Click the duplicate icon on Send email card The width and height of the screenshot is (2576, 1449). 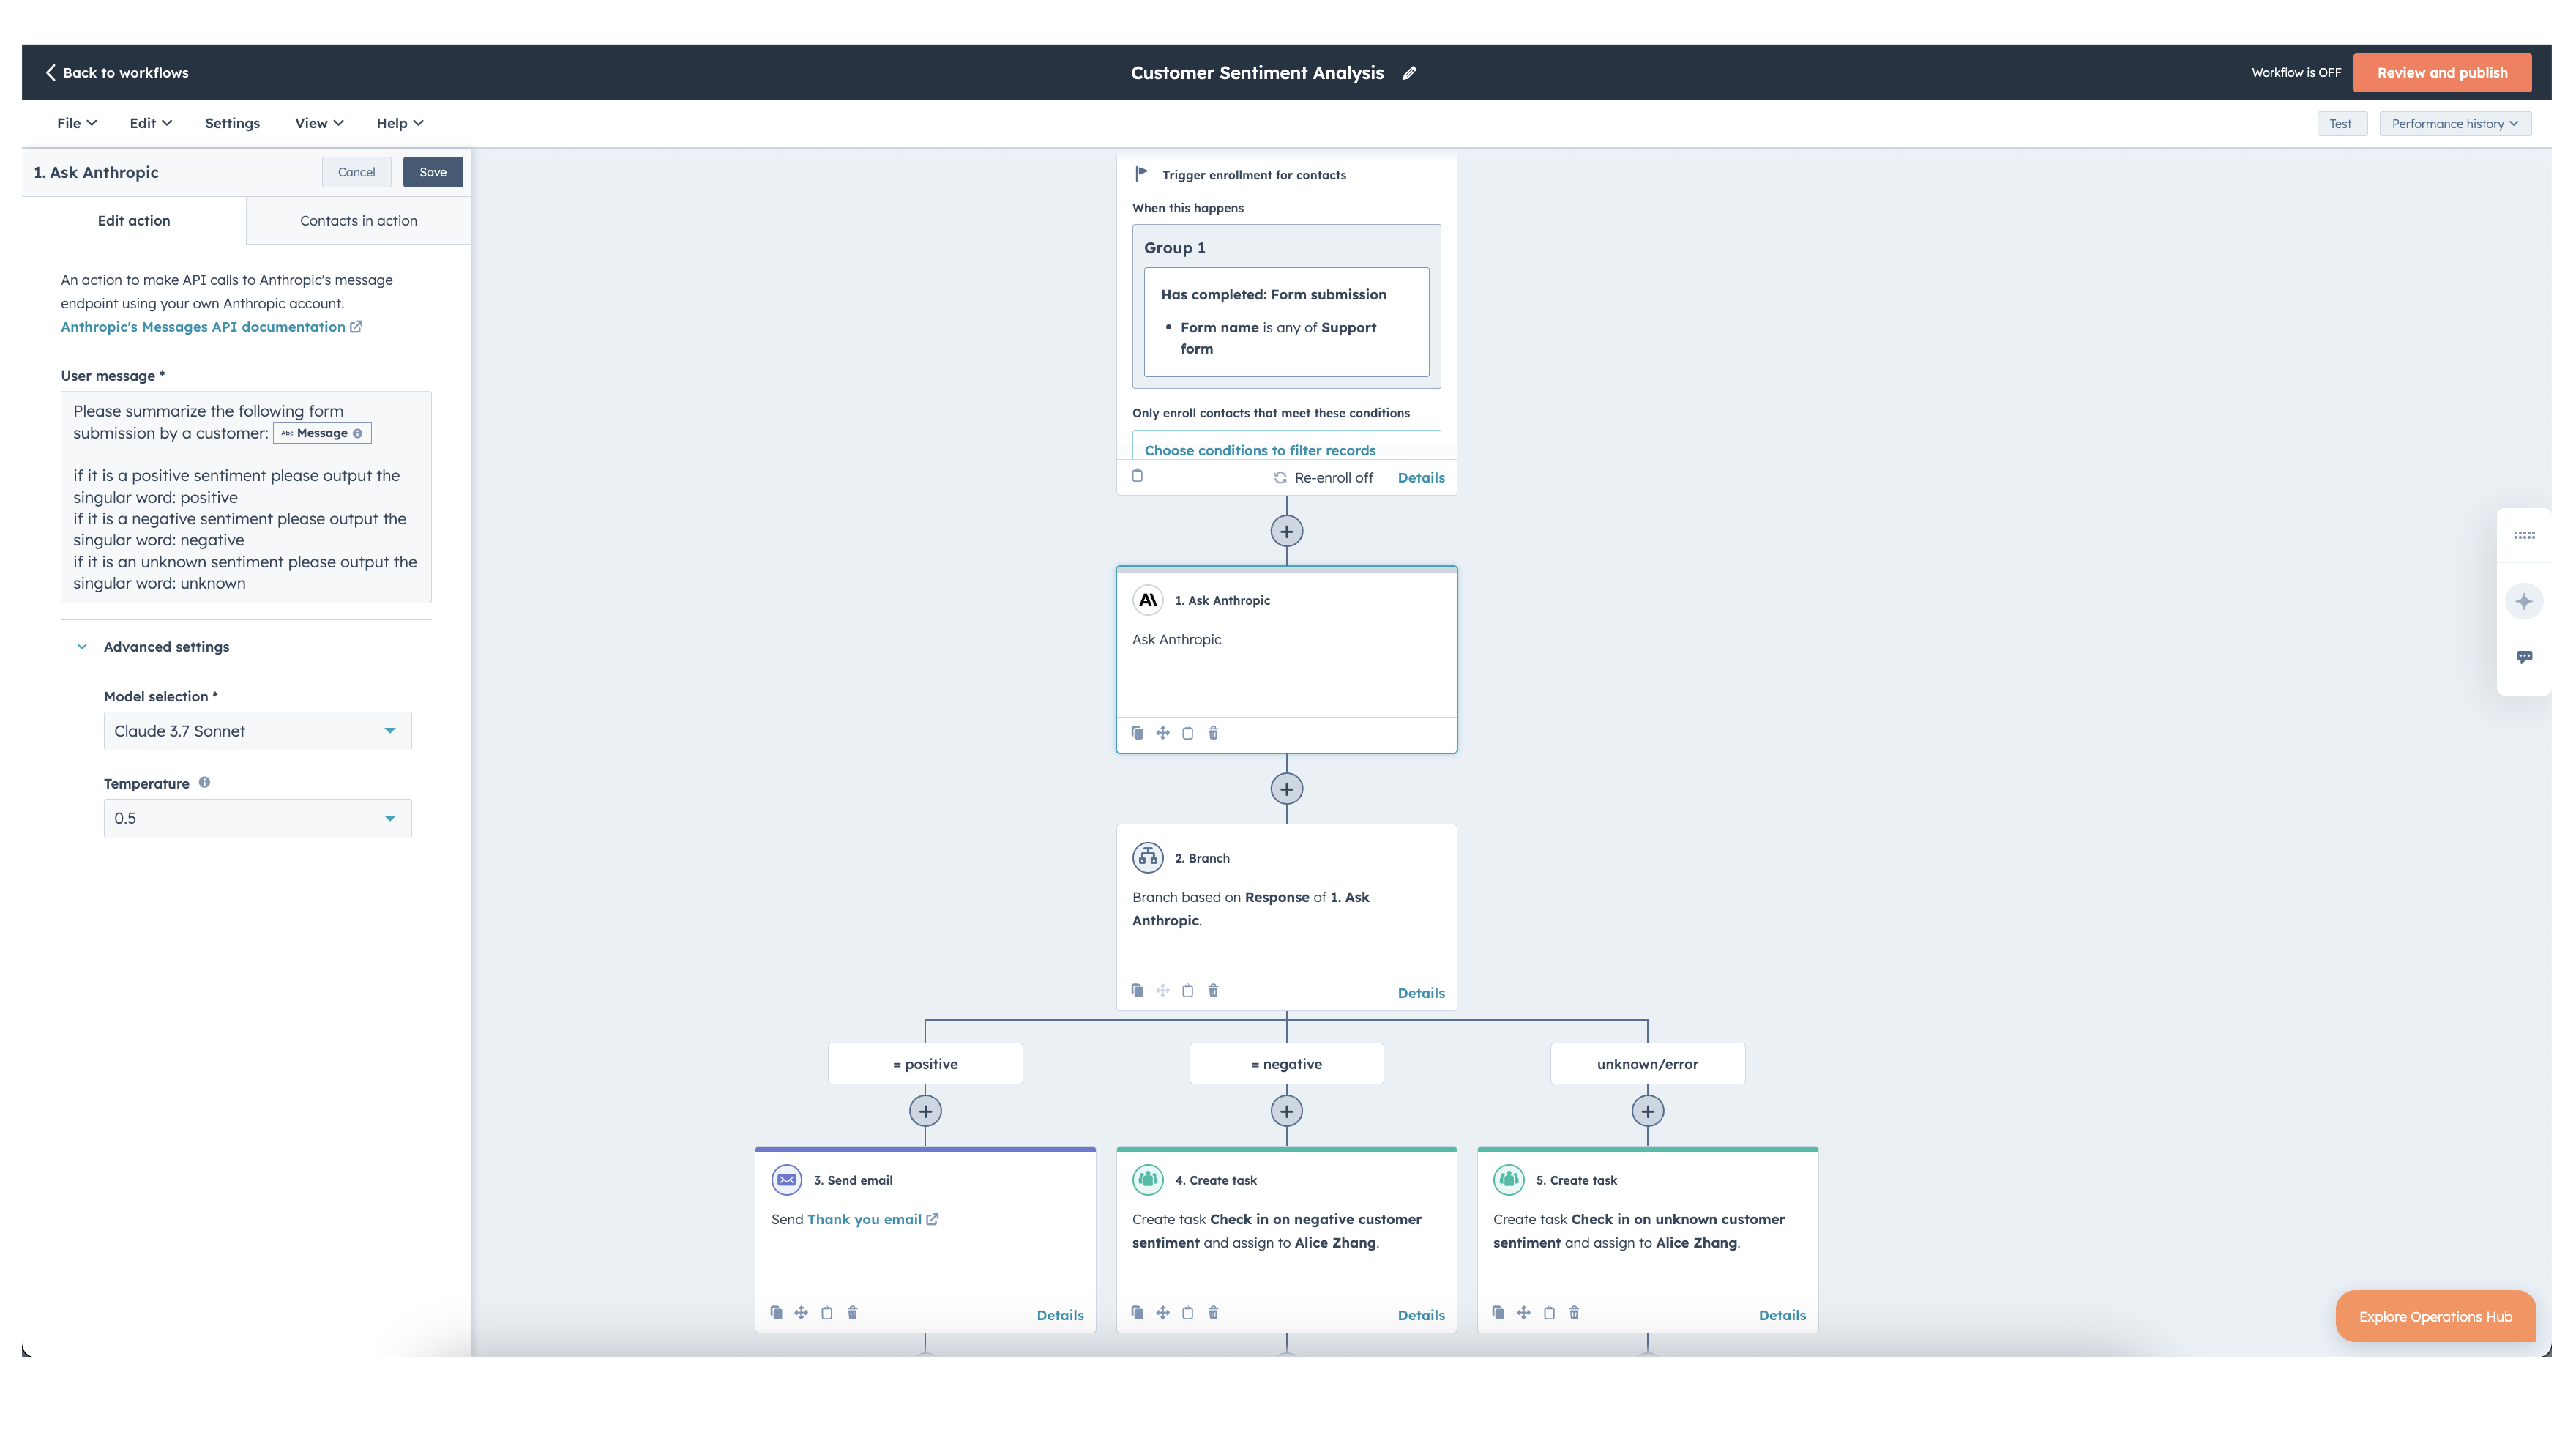[x=776, y=1313]
